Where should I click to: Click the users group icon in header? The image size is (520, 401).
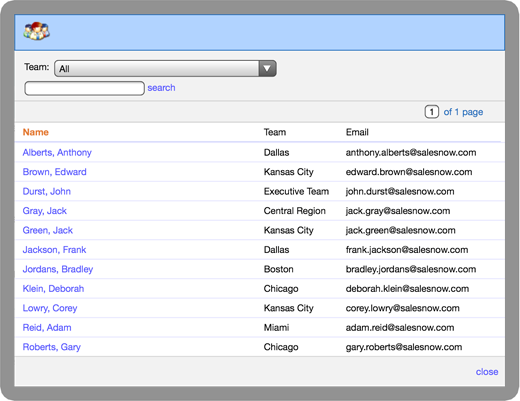pos(36,31)
